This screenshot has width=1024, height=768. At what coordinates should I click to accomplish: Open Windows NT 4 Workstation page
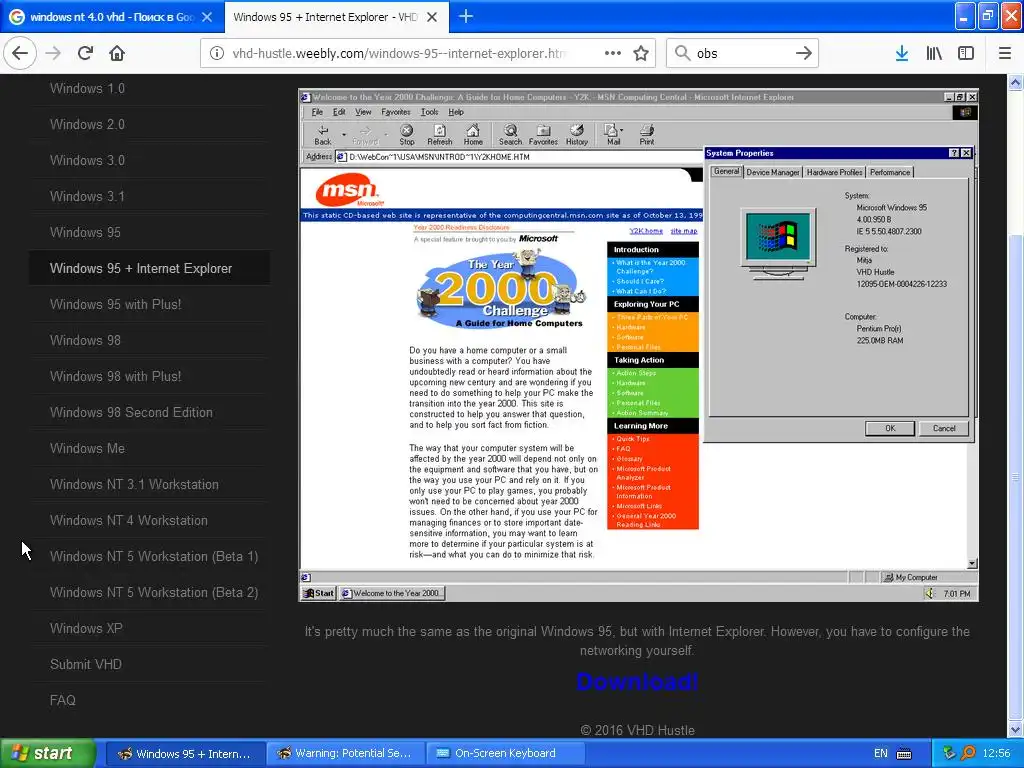point(129,520)
